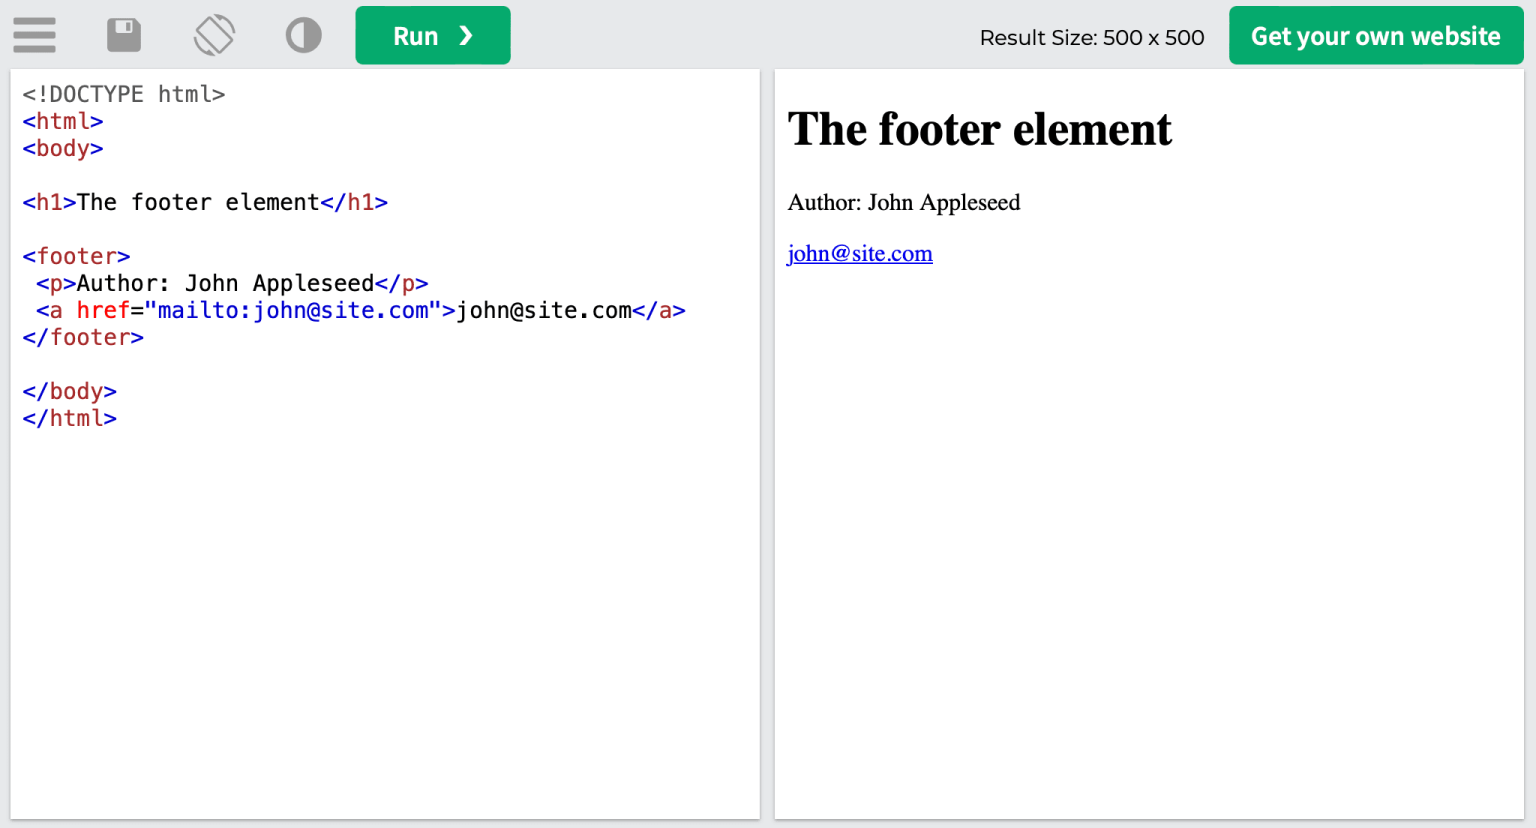Viewport: 1536px width, 828px height.
Task: Click the closing footer tag in the editor
Action: (82, 337)
